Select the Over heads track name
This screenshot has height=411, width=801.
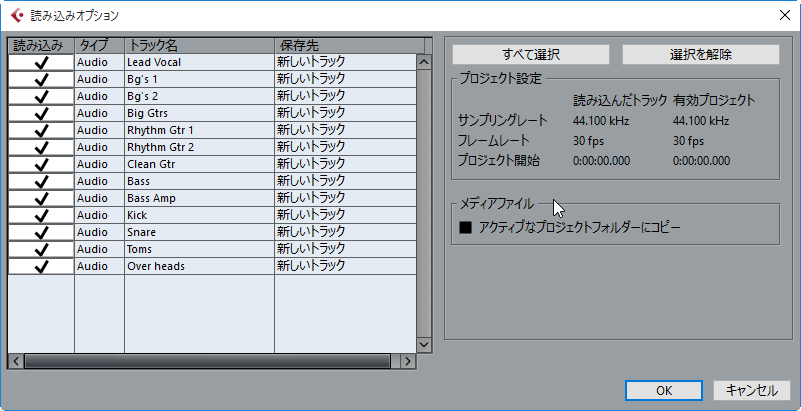click(156, 266)
